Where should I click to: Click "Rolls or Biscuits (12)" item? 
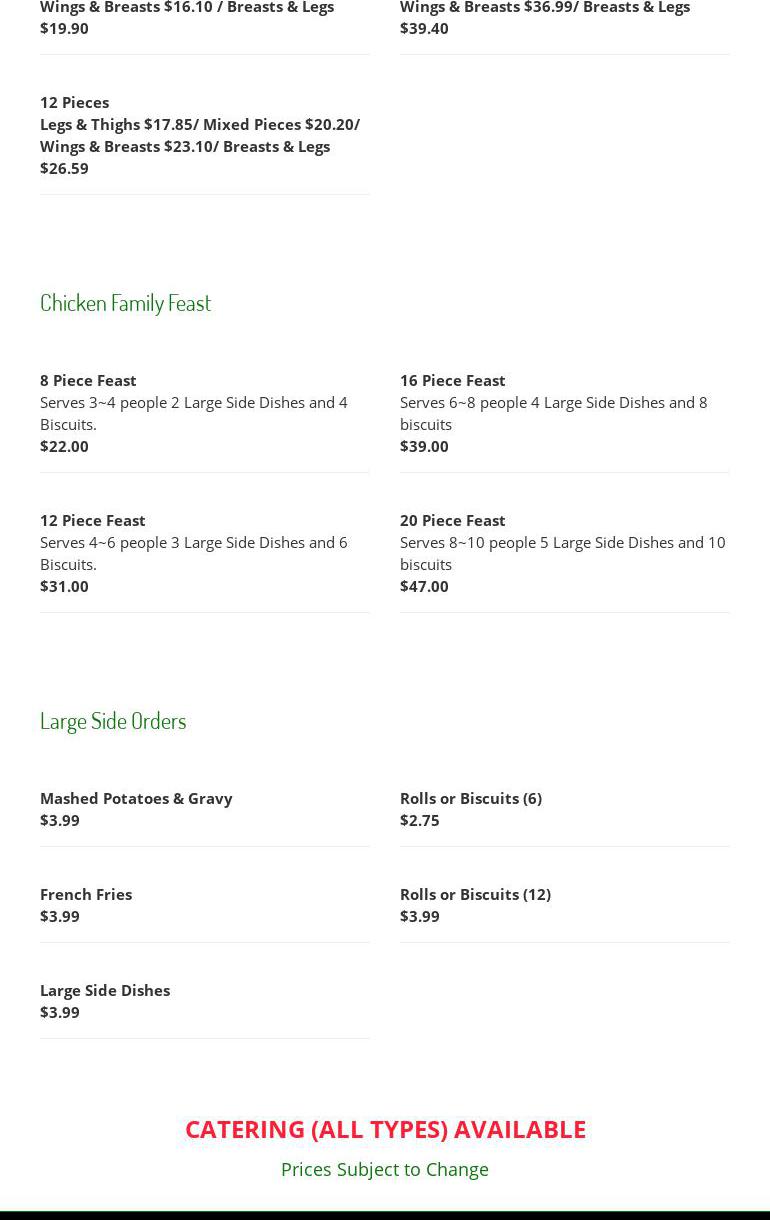coord(475,894)
